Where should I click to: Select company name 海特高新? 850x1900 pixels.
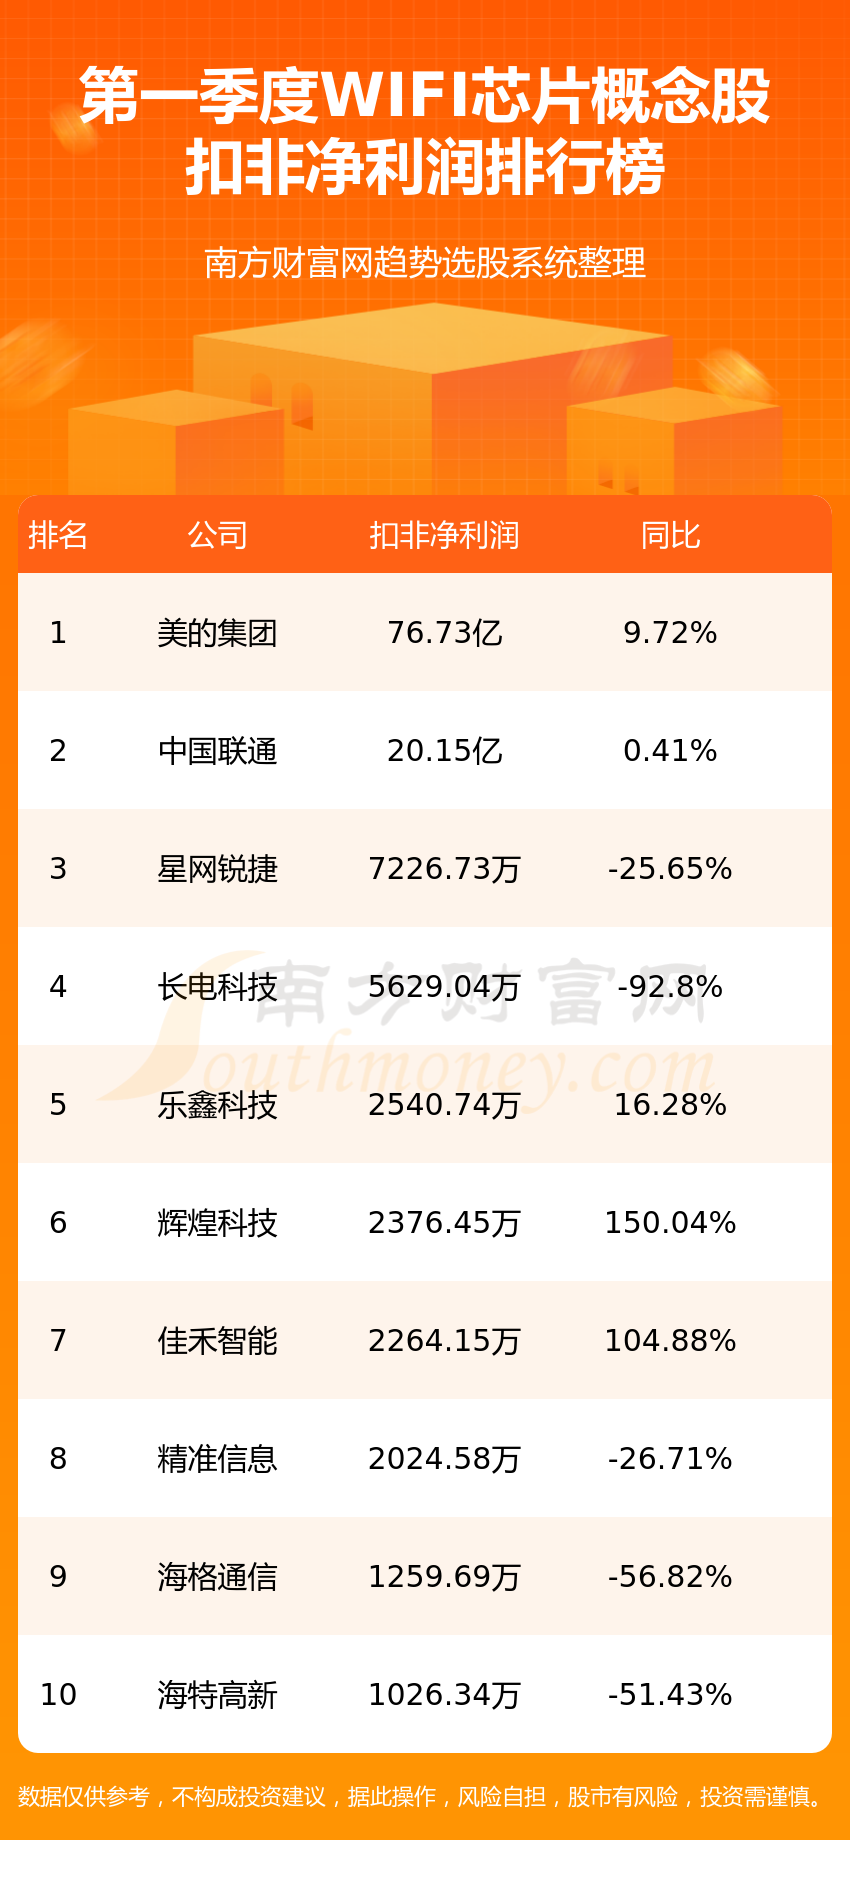pos(217,1695)
